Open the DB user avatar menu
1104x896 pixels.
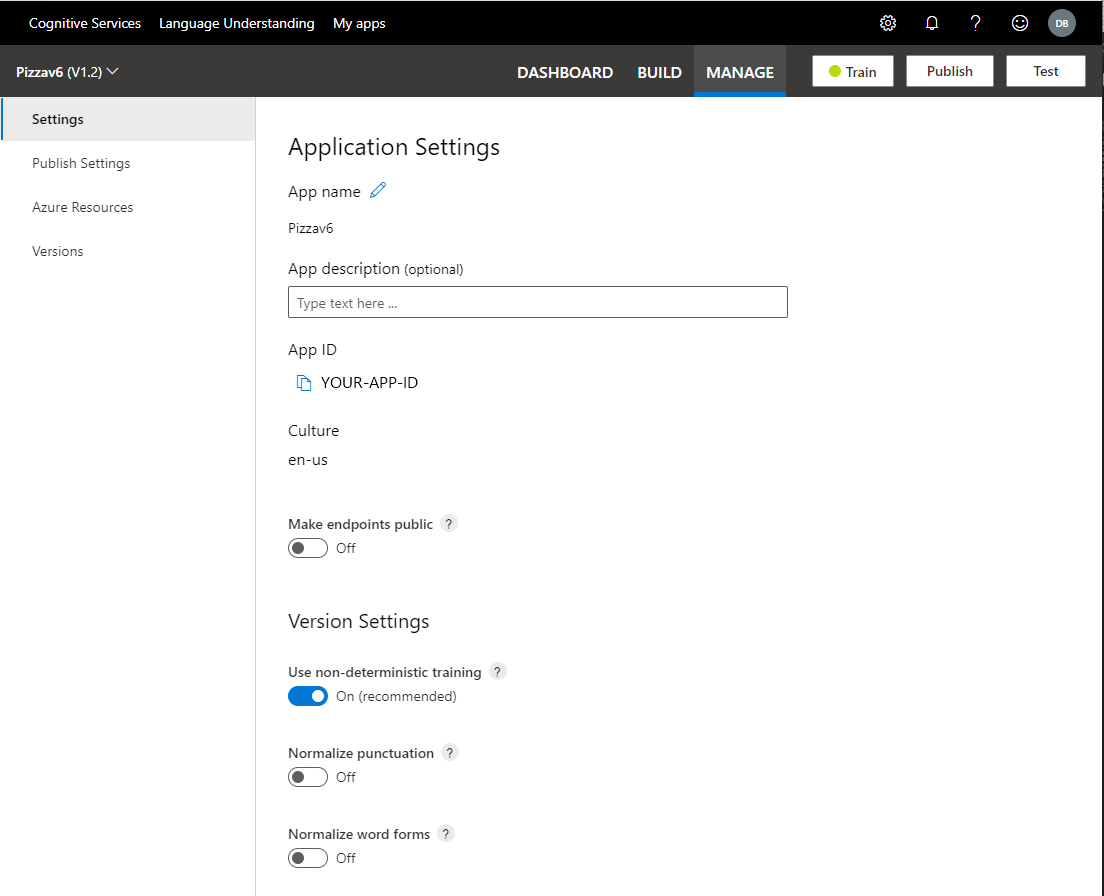click(1061, 22)
